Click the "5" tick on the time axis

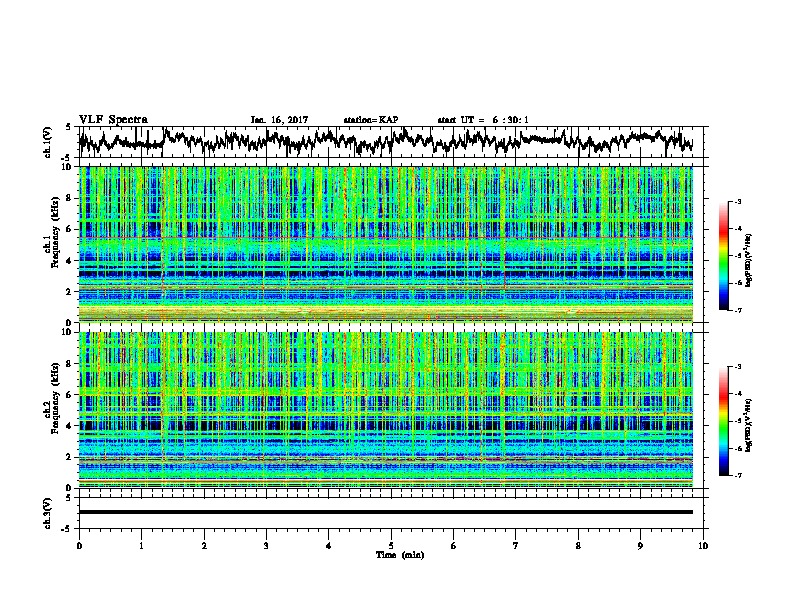click(x=391, y=546)
